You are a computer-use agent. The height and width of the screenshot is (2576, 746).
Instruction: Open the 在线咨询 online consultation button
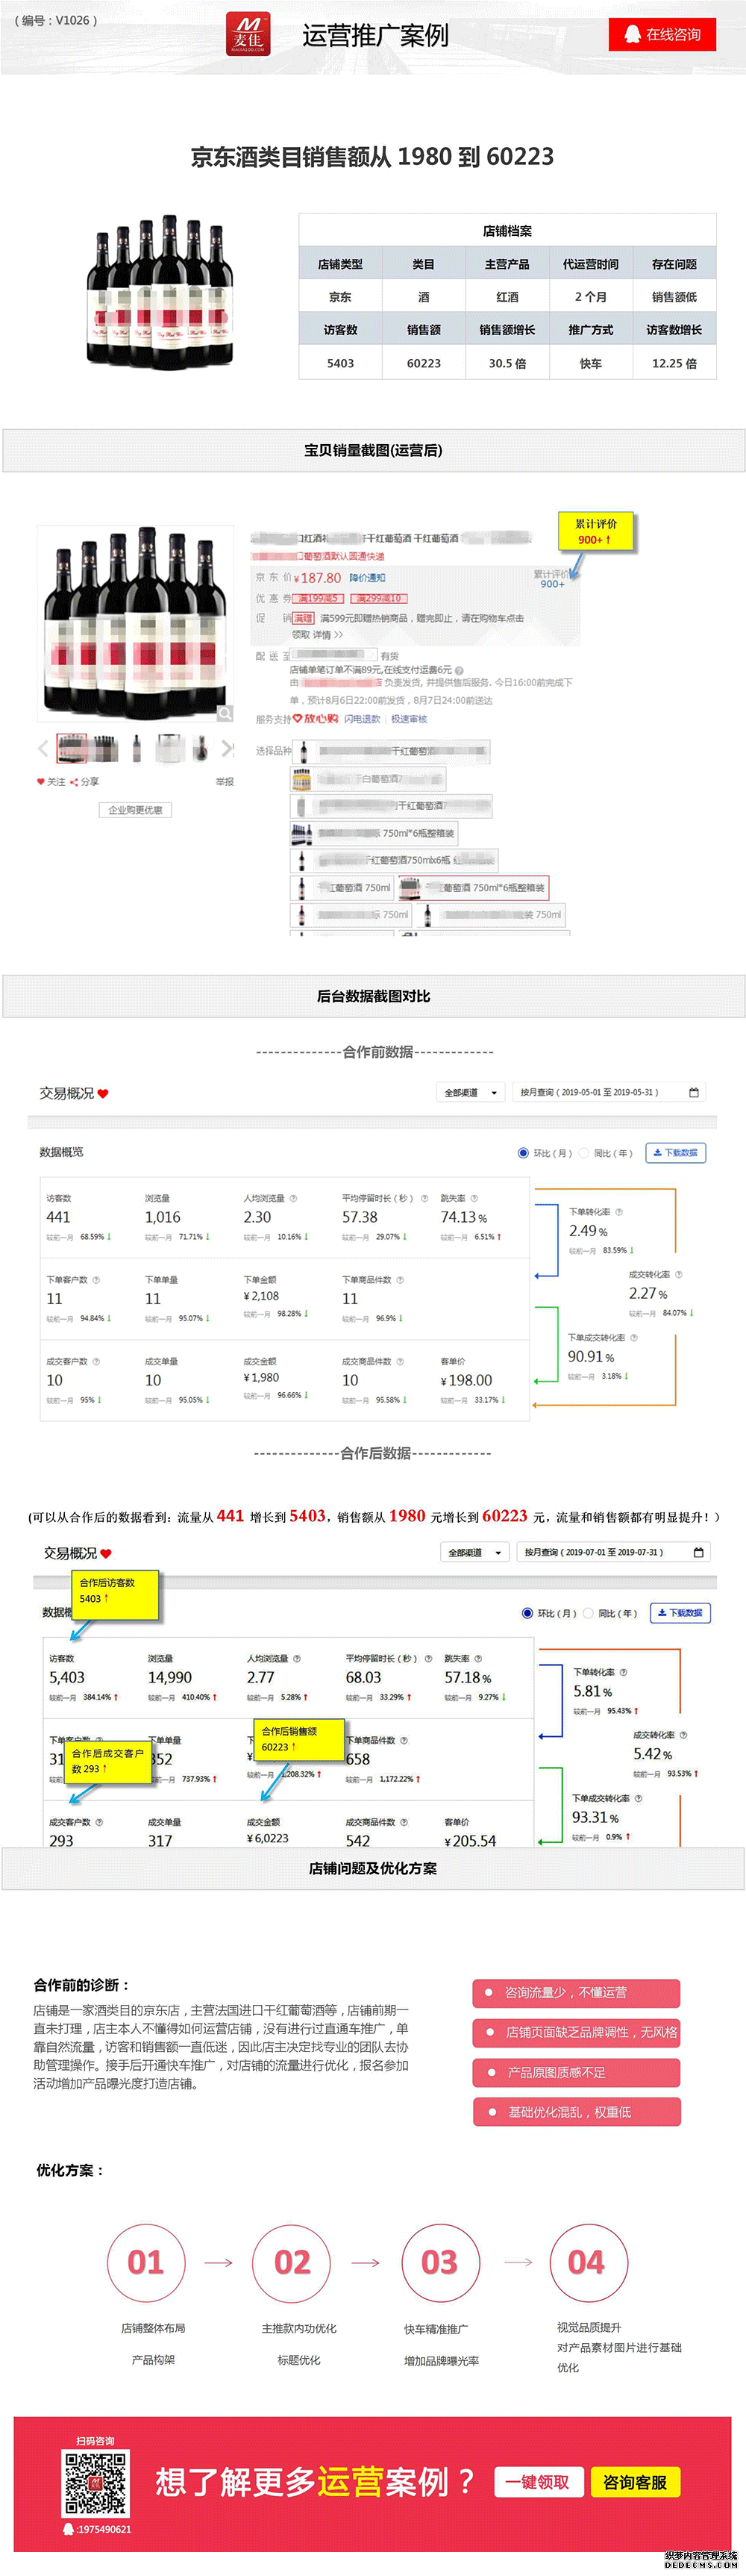(x=662, y=34)
